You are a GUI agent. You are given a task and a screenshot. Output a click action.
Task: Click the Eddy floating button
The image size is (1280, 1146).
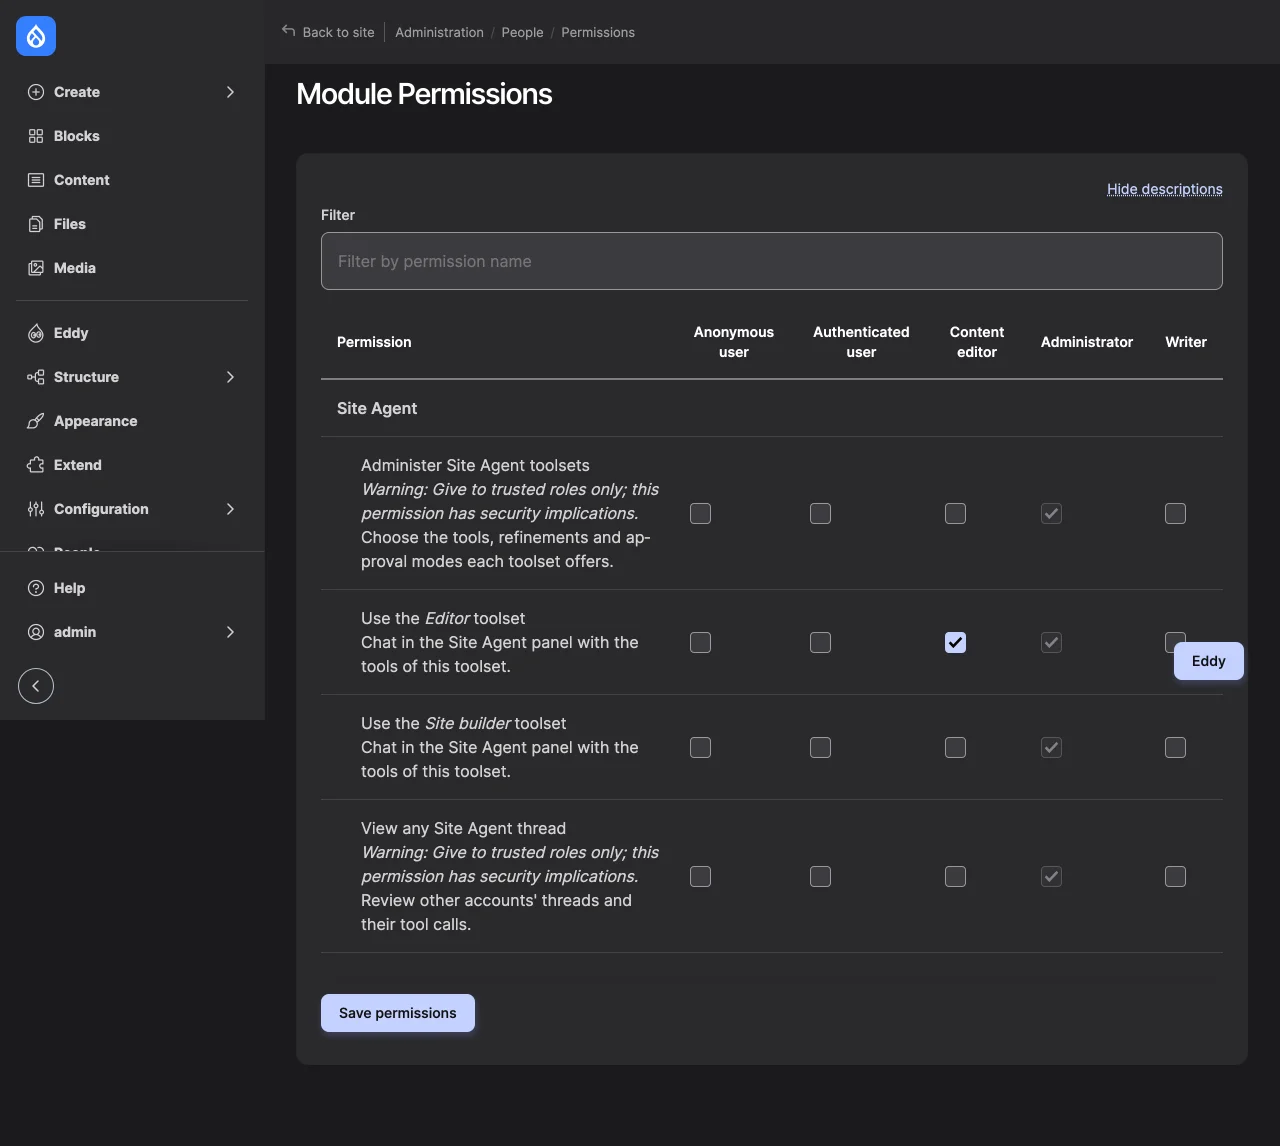pos(1209,661)
